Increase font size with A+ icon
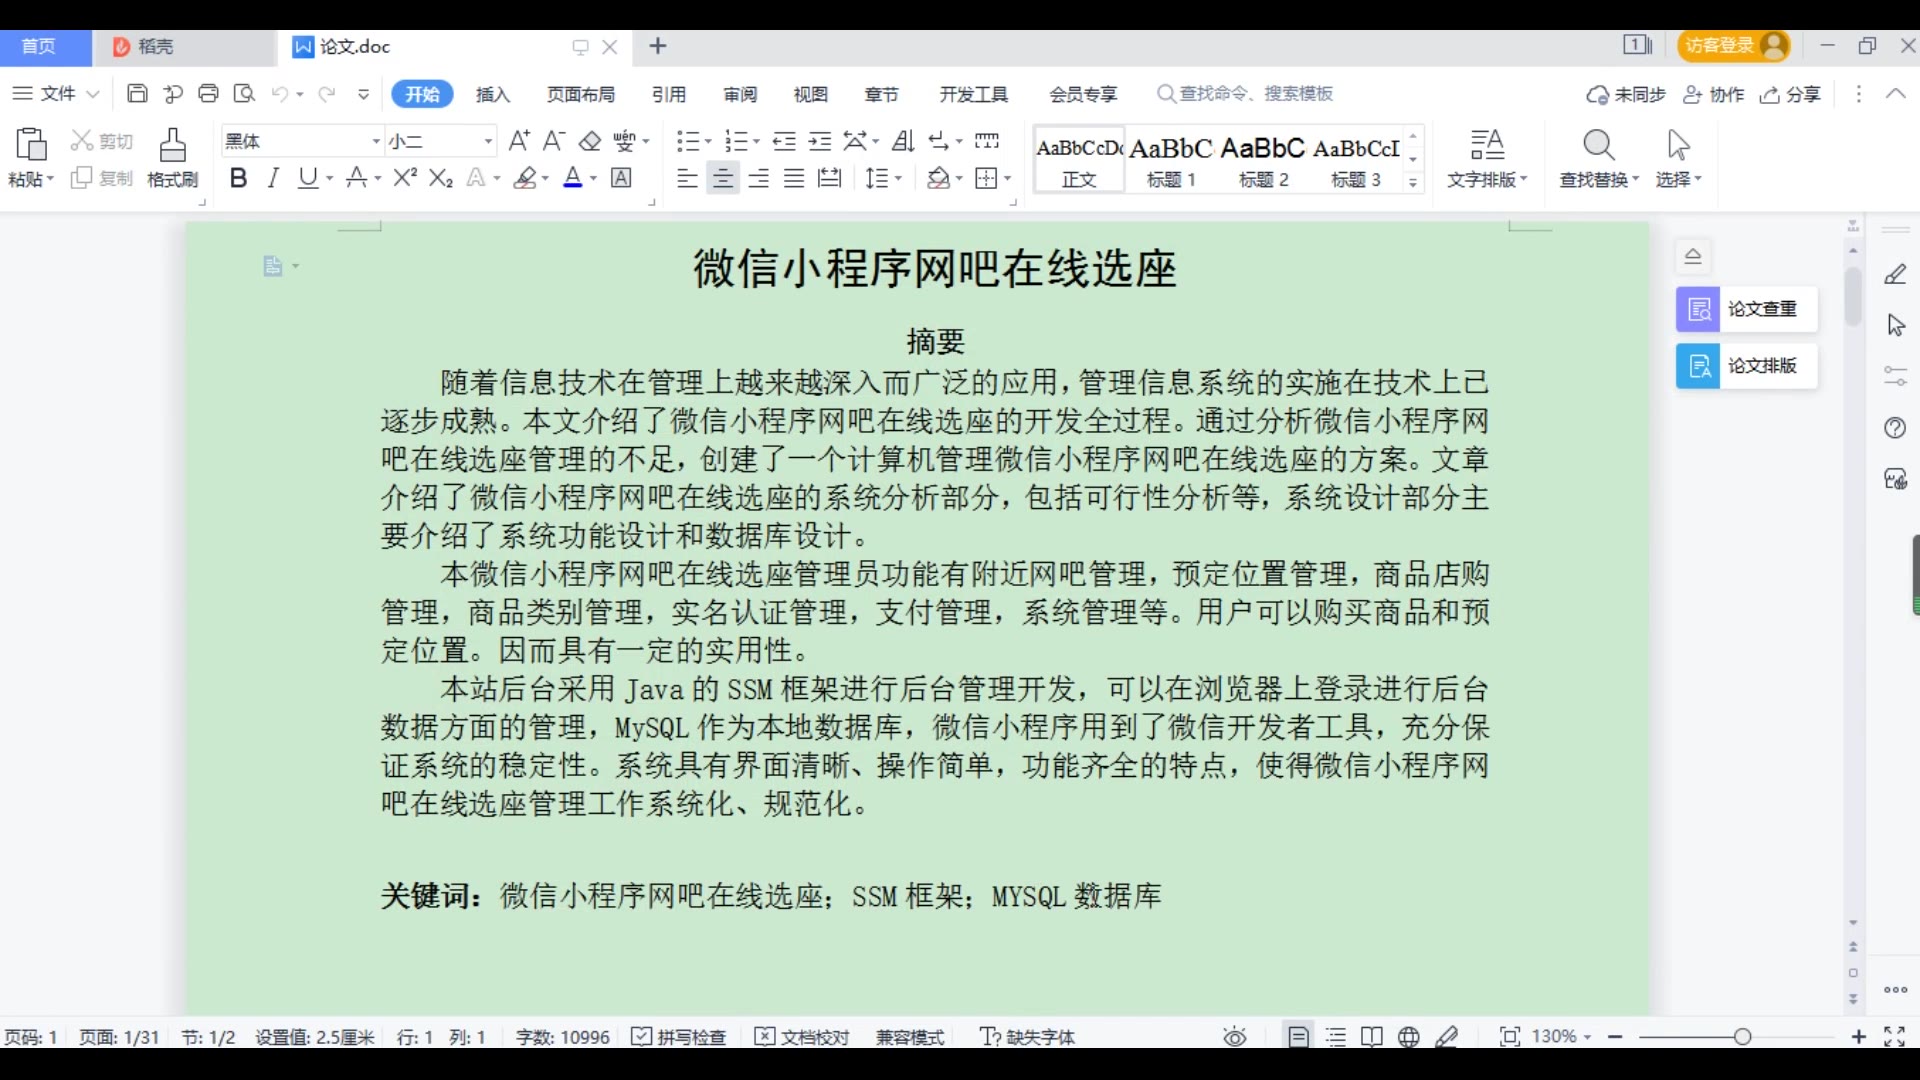The height and width of the screenshot is (1080, 1920). [x=518, y=141]
